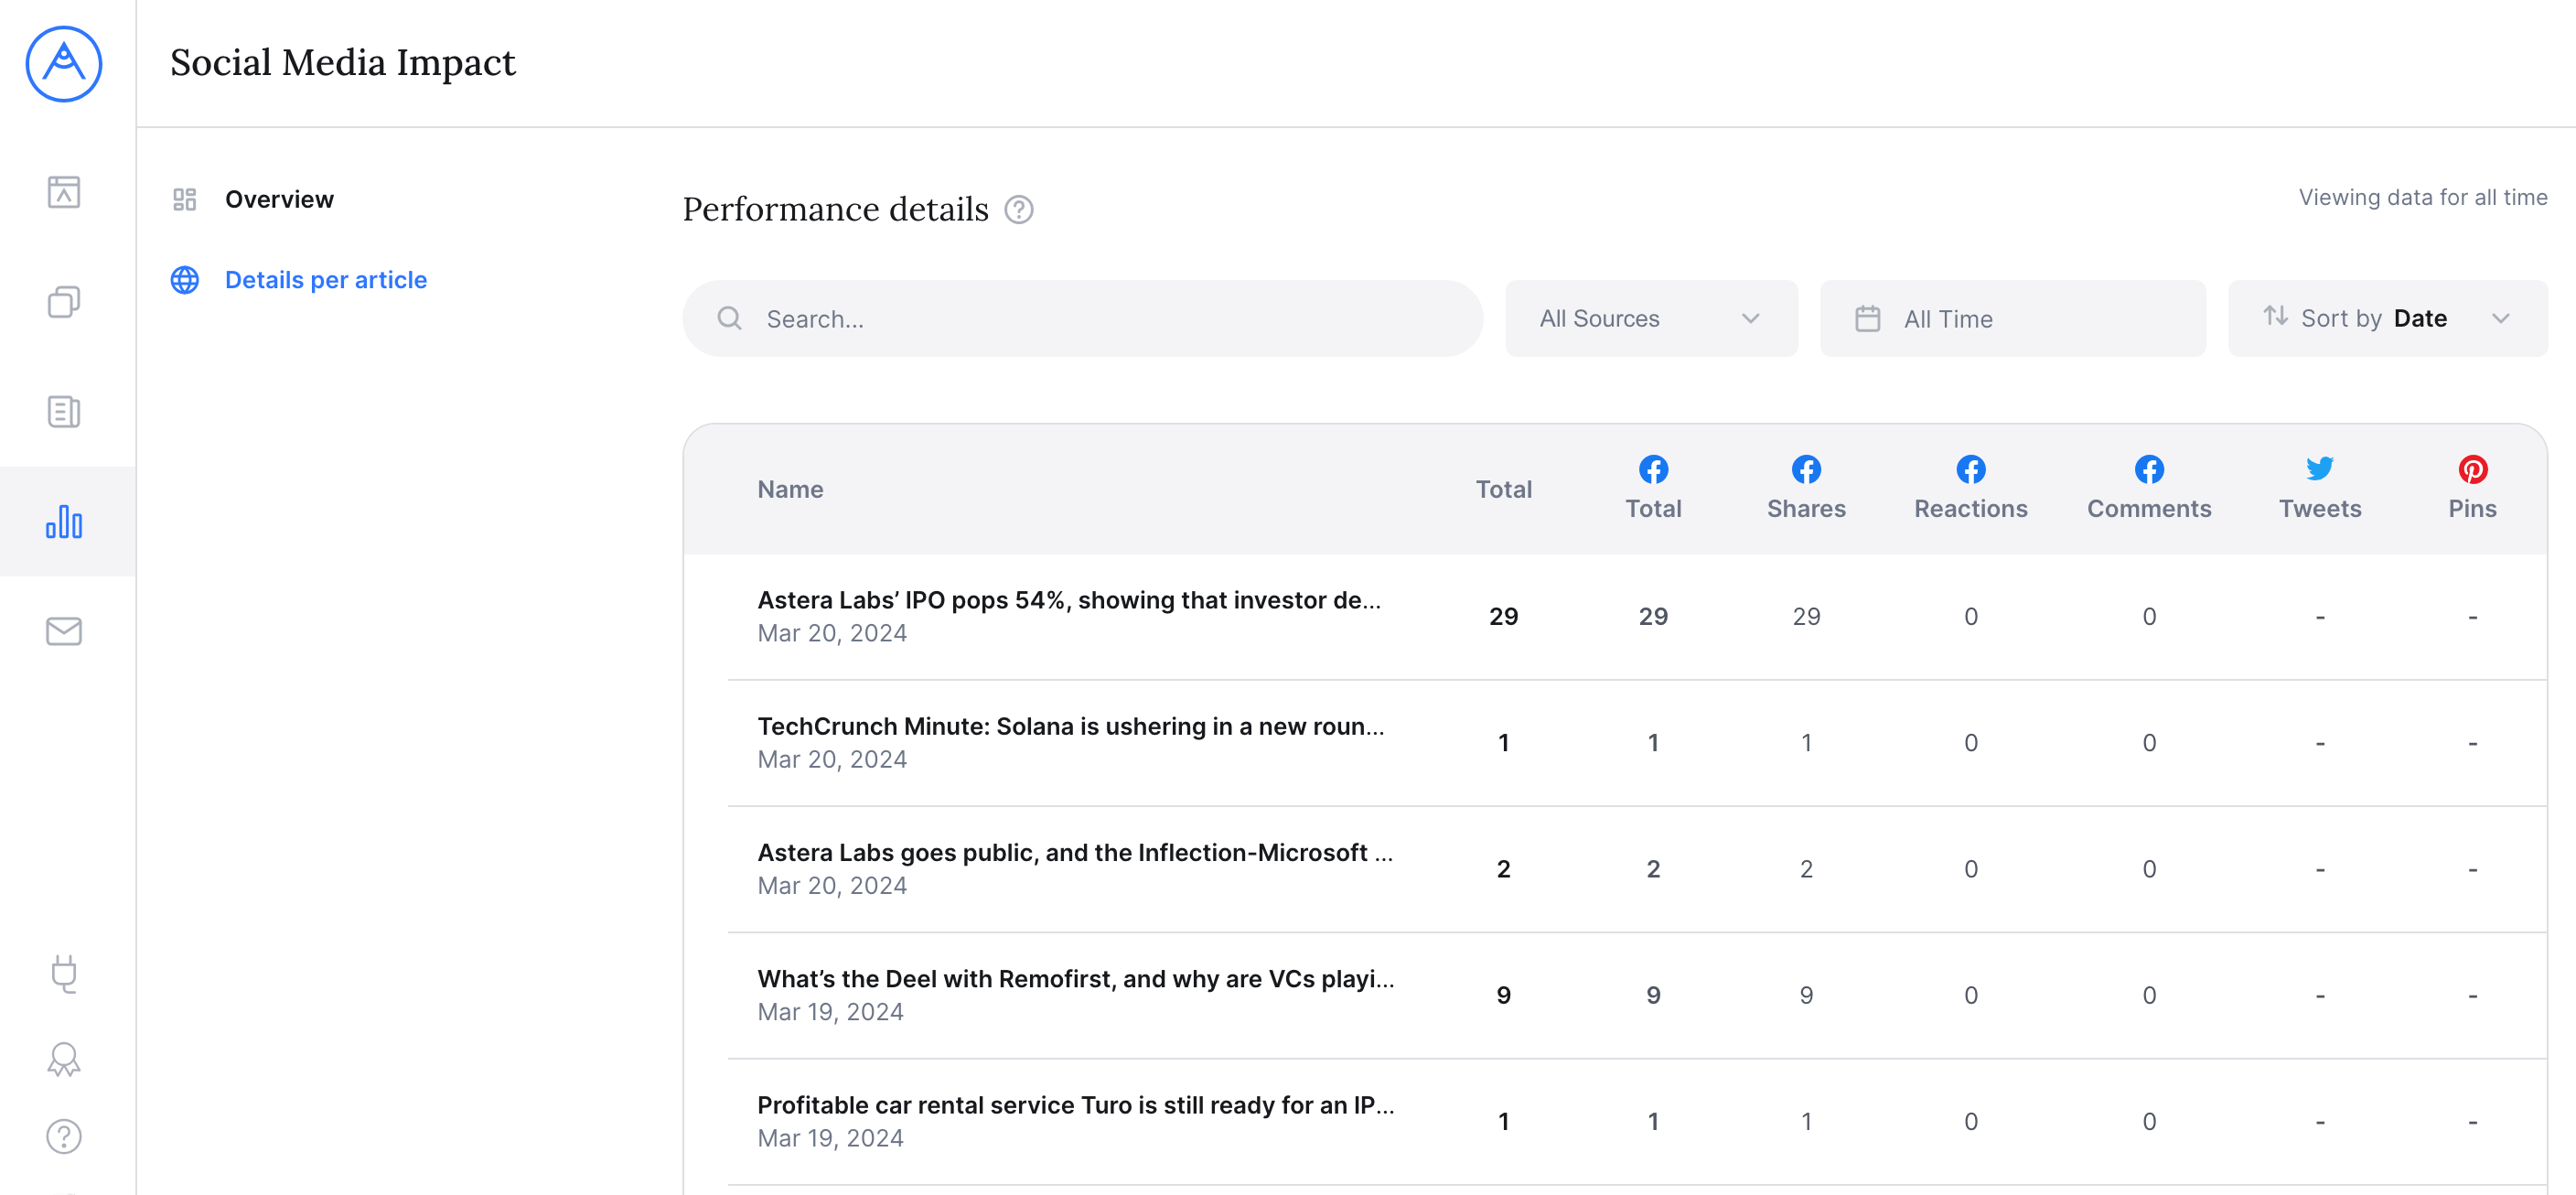The height and width of the screenshot is (1195, 2576).
Task: Select Details per article menu item
Action: pyautogui.click(x=326, y=280)
